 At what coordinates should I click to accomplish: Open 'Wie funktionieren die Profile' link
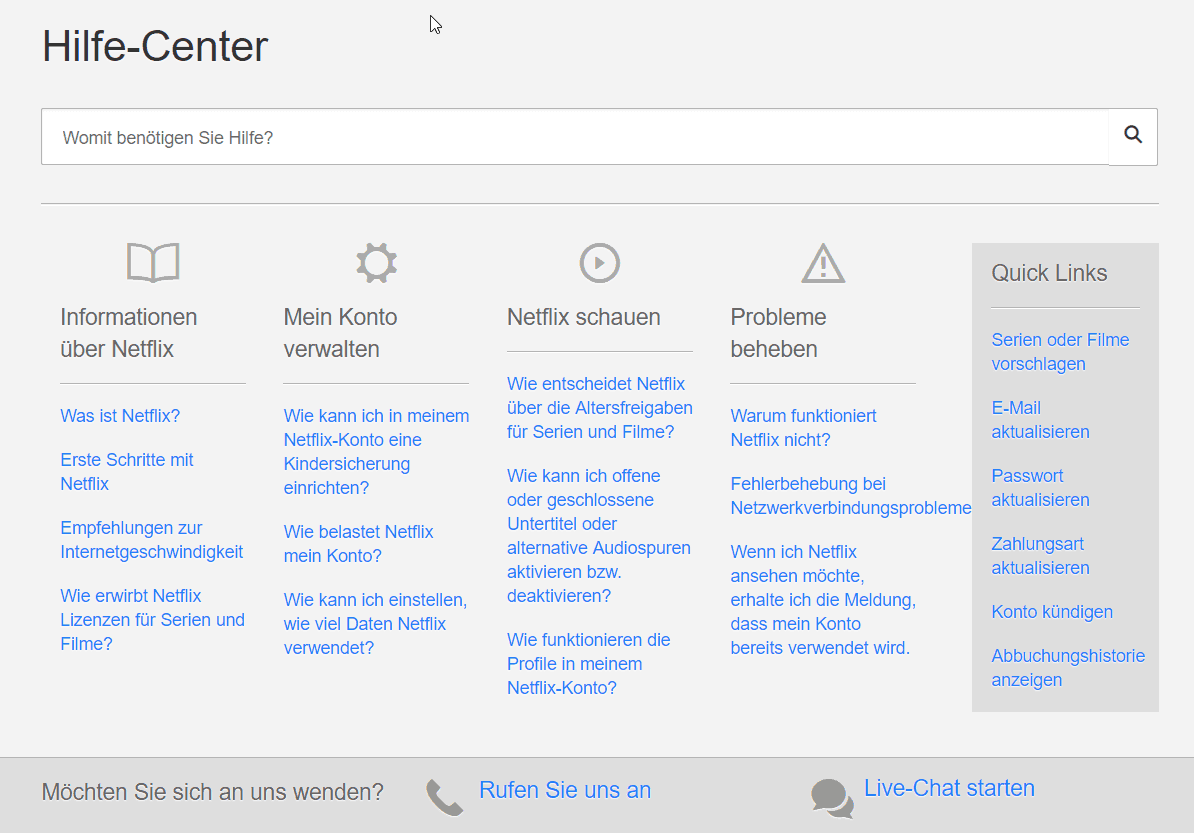click(x=589, y=664)
